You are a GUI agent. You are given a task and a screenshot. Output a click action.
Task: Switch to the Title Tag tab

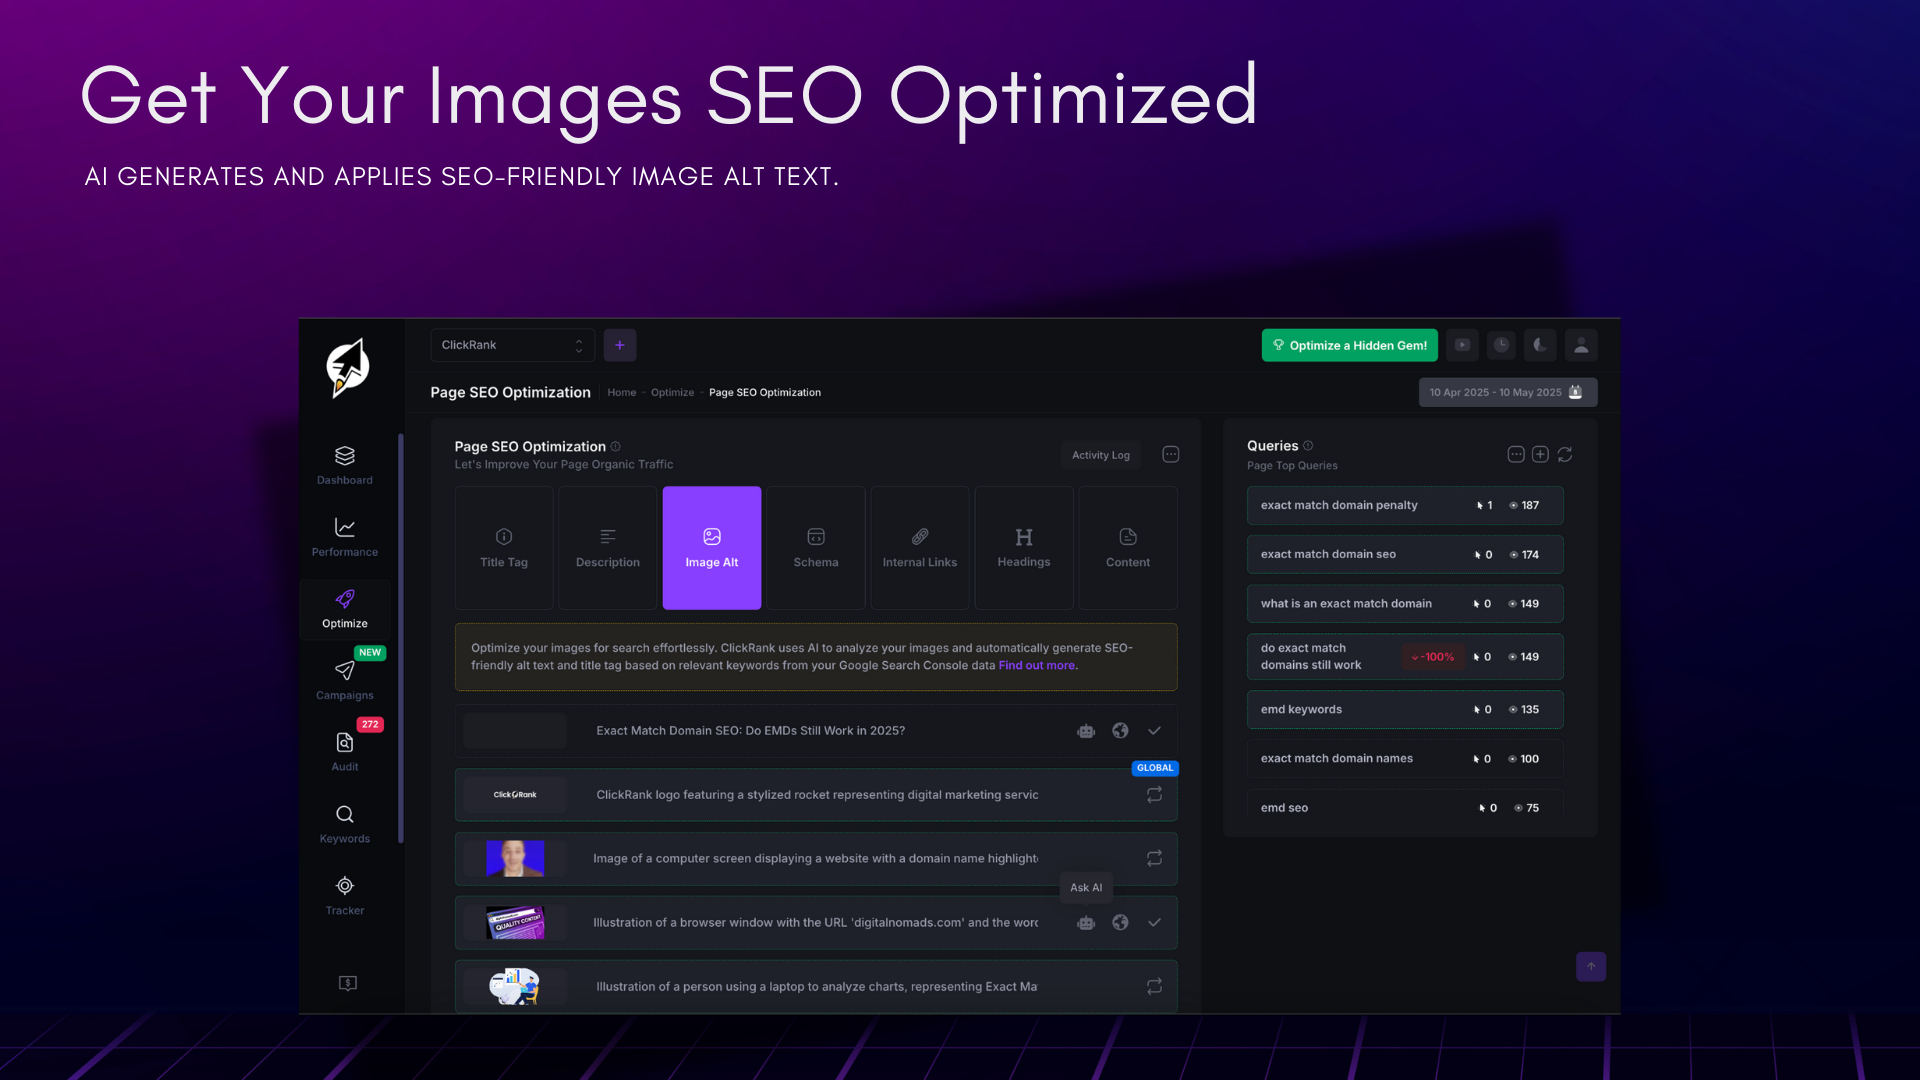click(504, 548)
